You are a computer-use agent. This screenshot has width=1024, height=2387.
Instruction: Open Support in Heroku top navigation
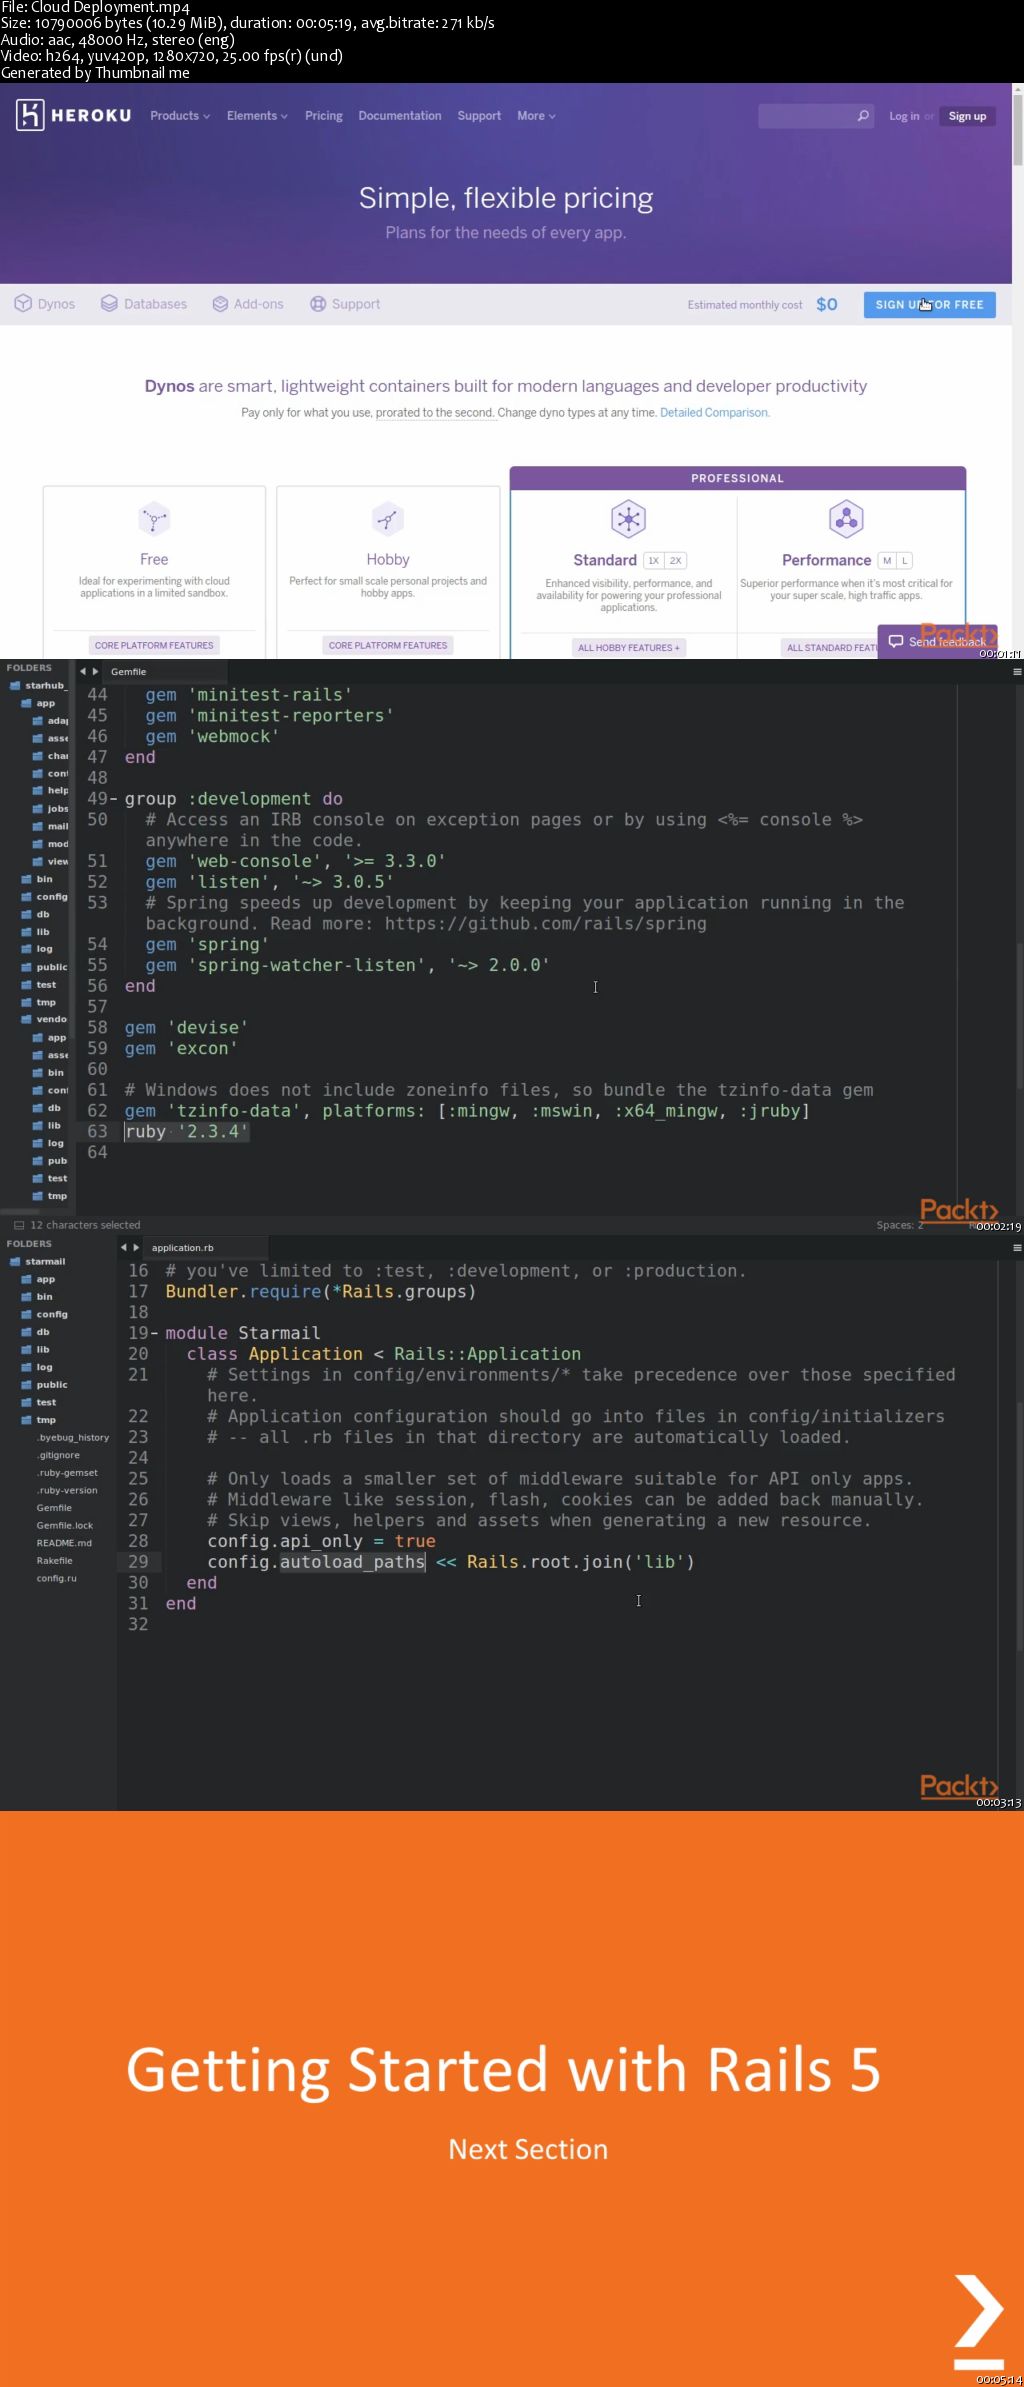tap(479, 116)
